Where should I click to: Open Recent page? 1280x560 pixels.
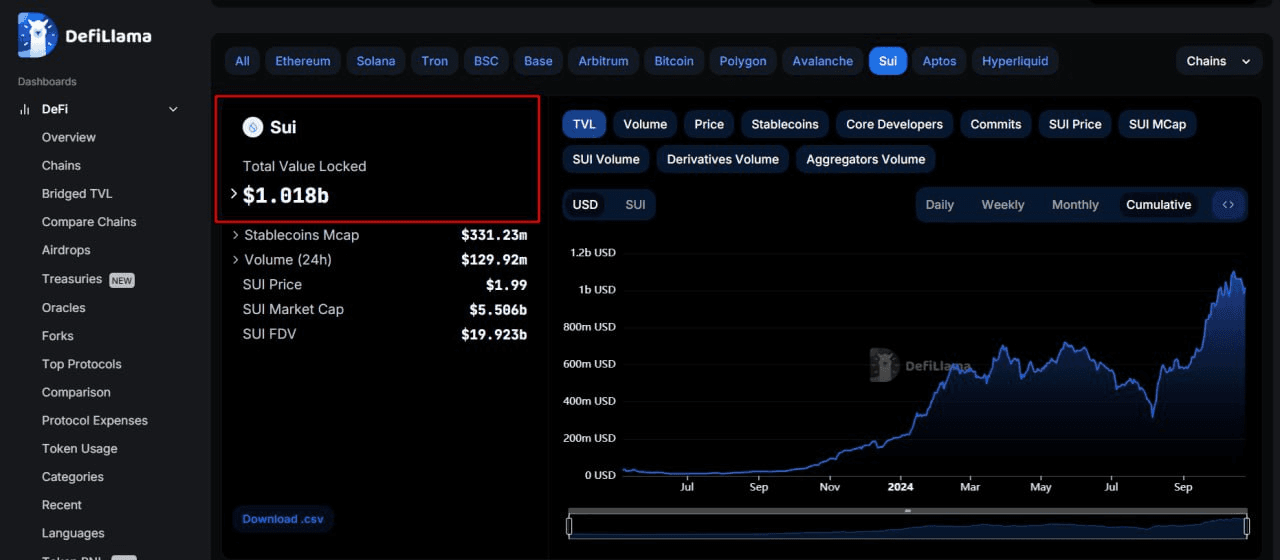click(62, 505)
